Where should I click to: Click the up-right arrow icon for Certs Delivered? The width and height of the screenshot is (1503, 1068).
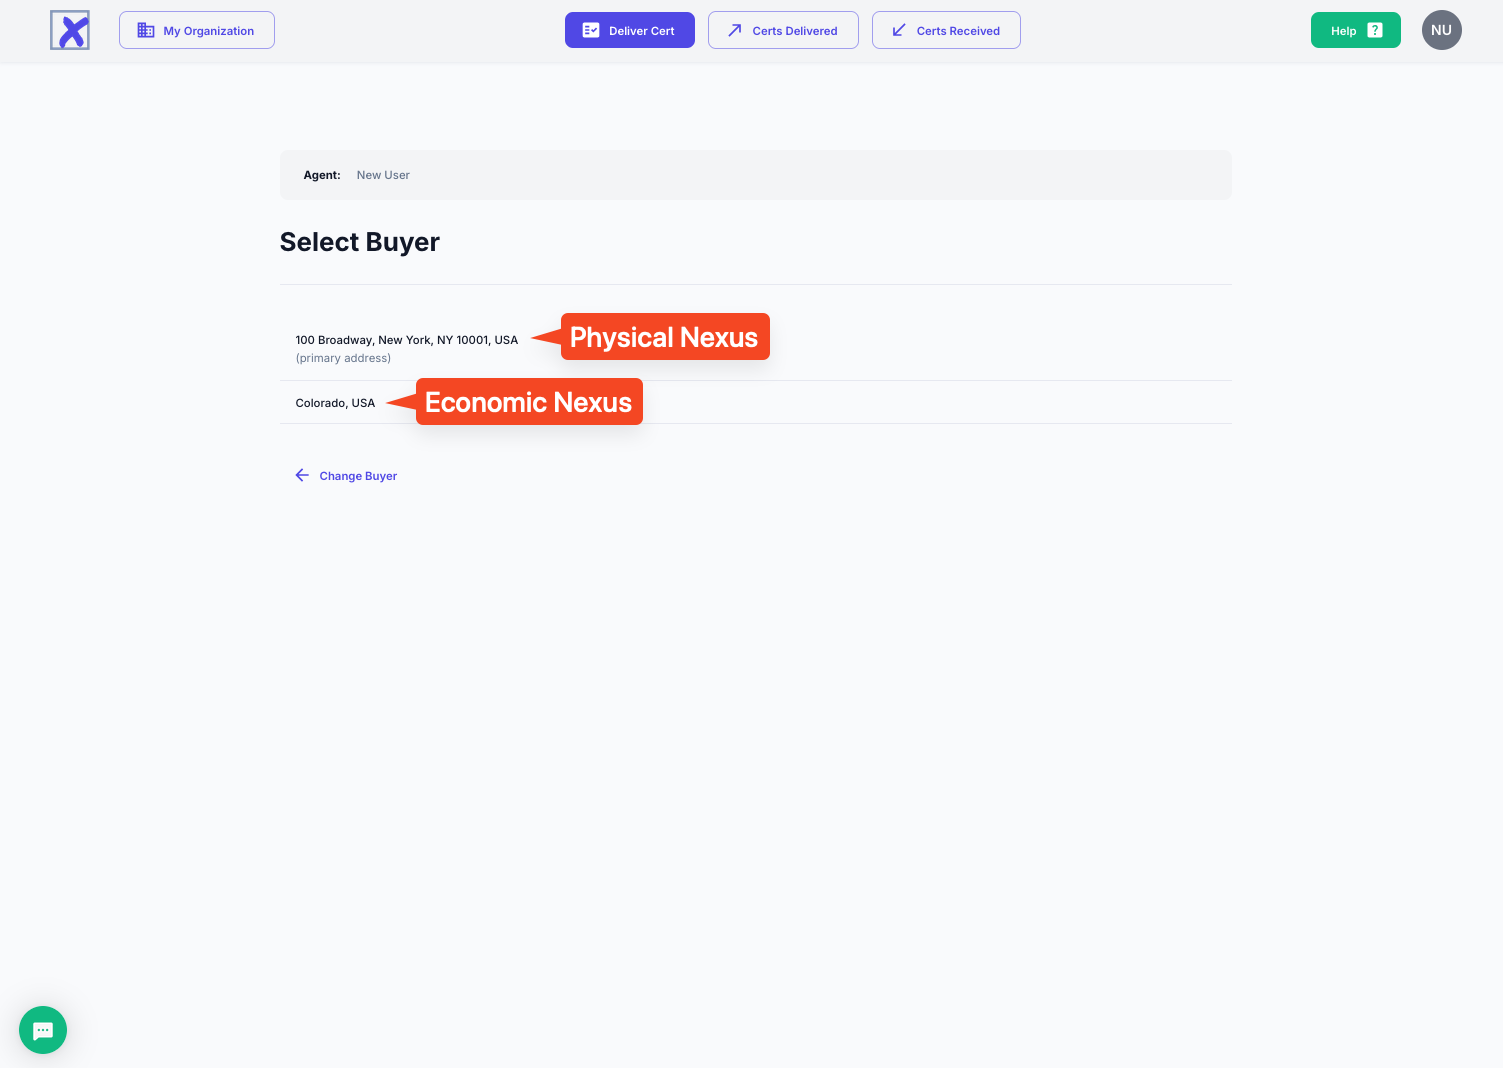pyautogui.click(x=735, y=30)
